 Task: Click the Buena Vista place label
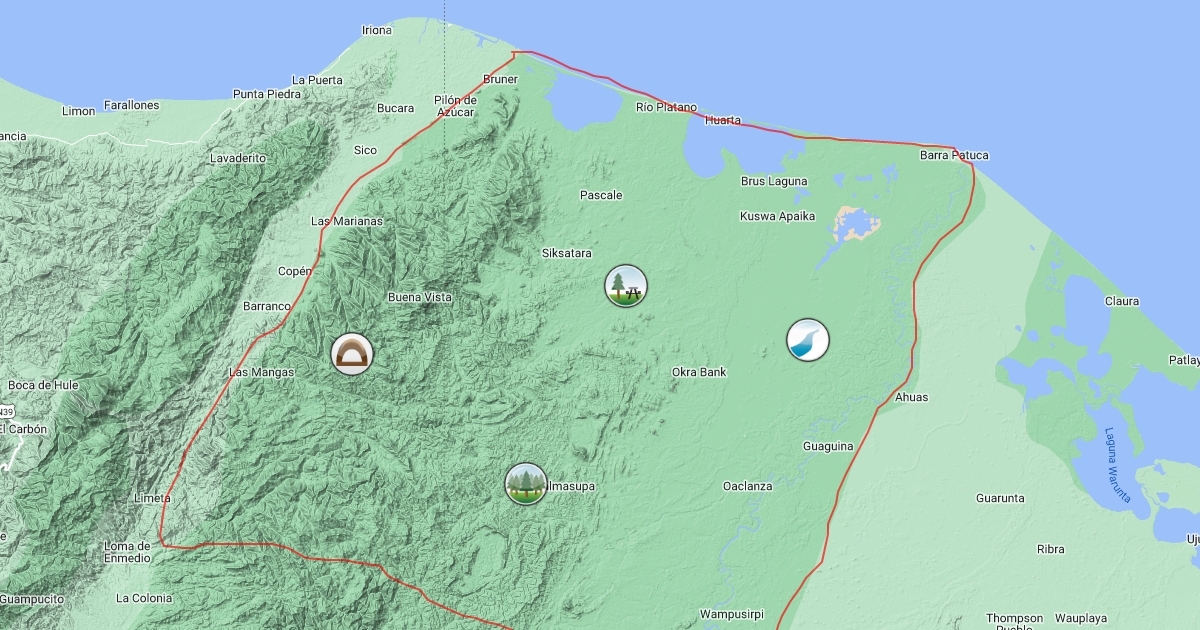(420, 298)
